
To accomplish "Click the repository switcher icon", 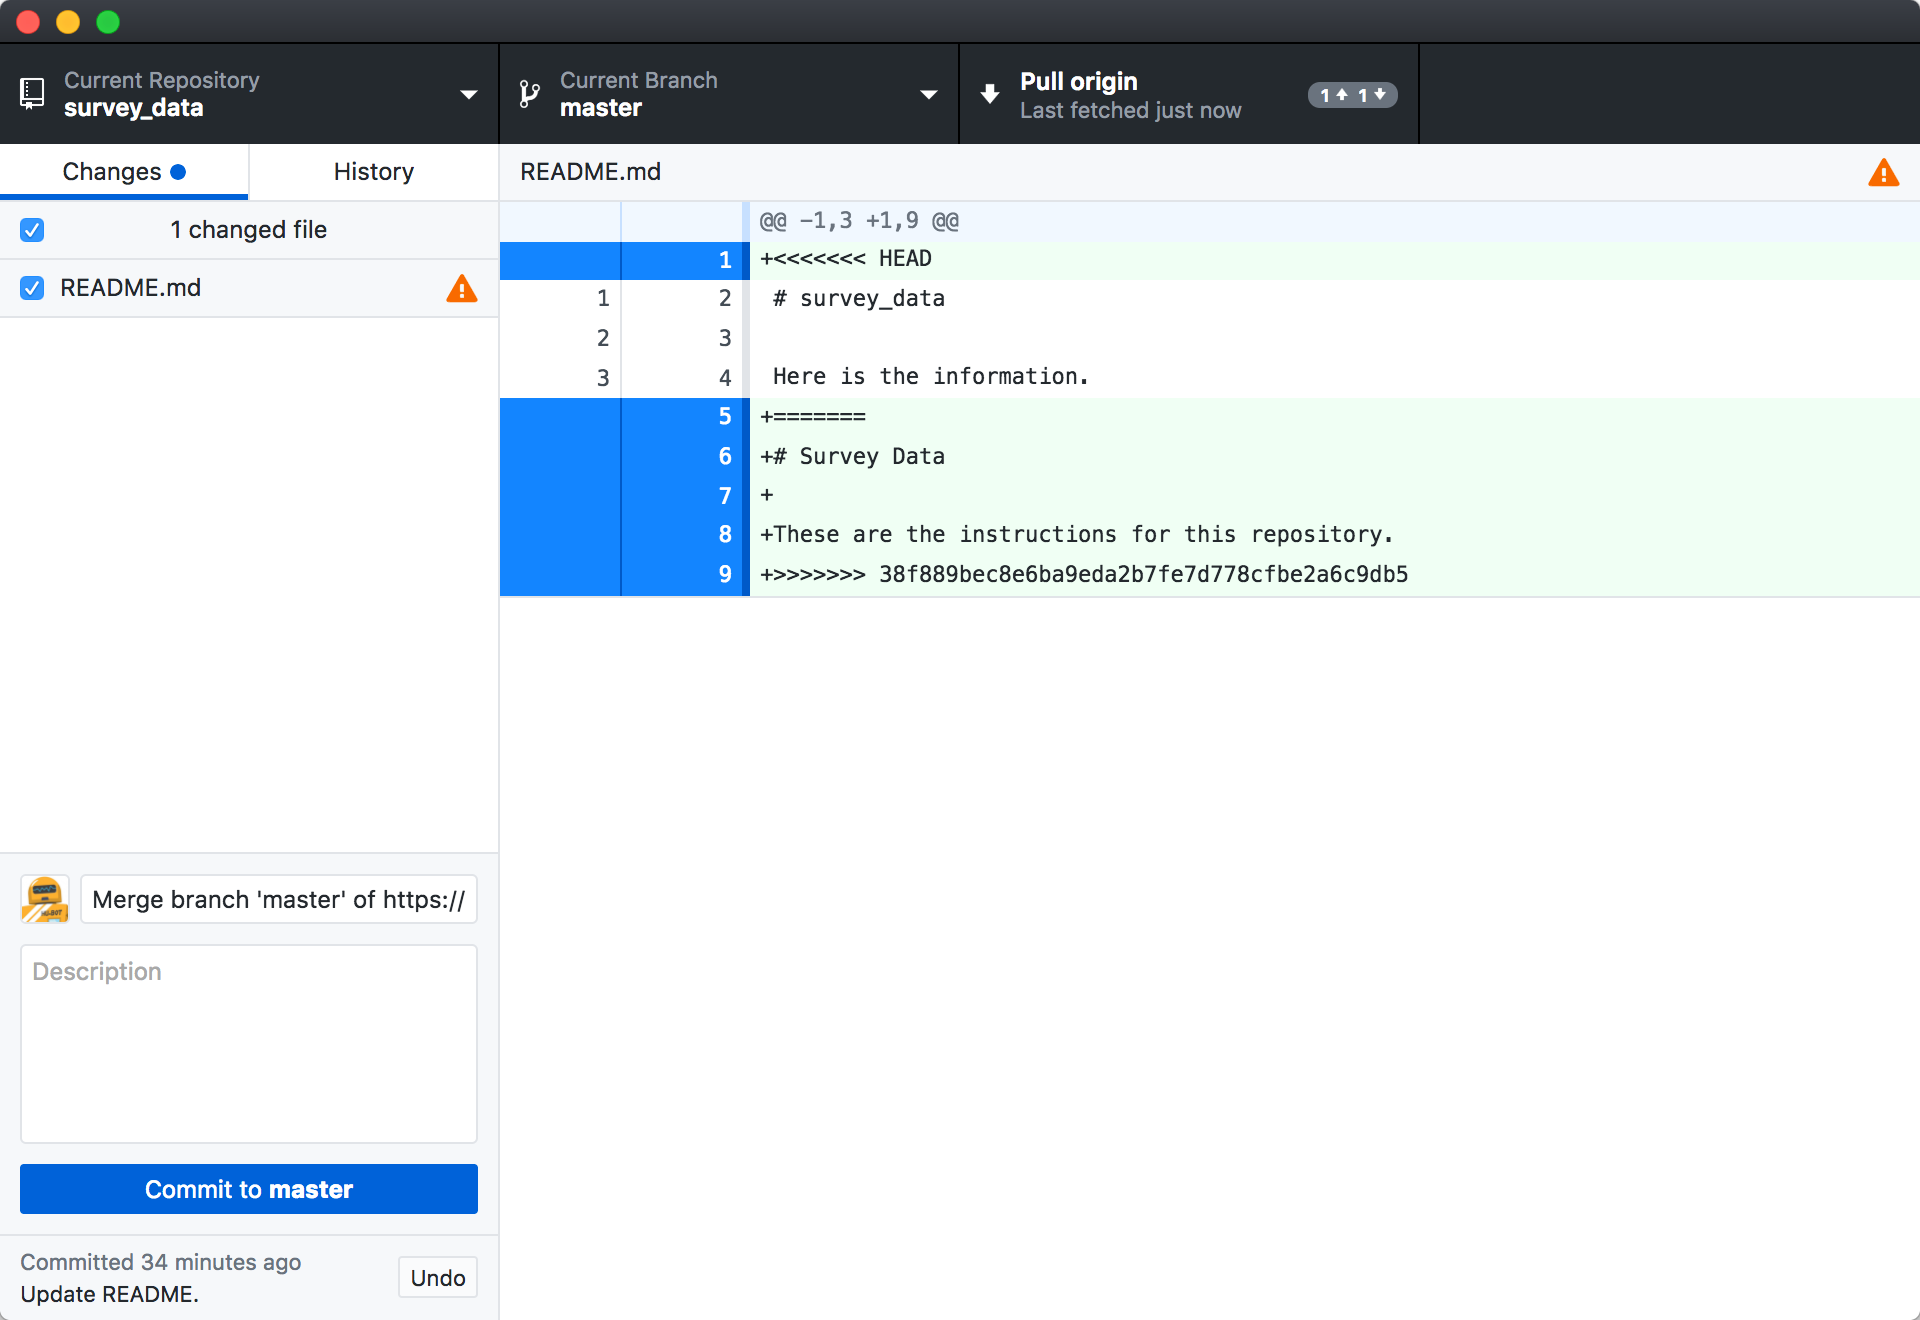I will tap(34, 95).
